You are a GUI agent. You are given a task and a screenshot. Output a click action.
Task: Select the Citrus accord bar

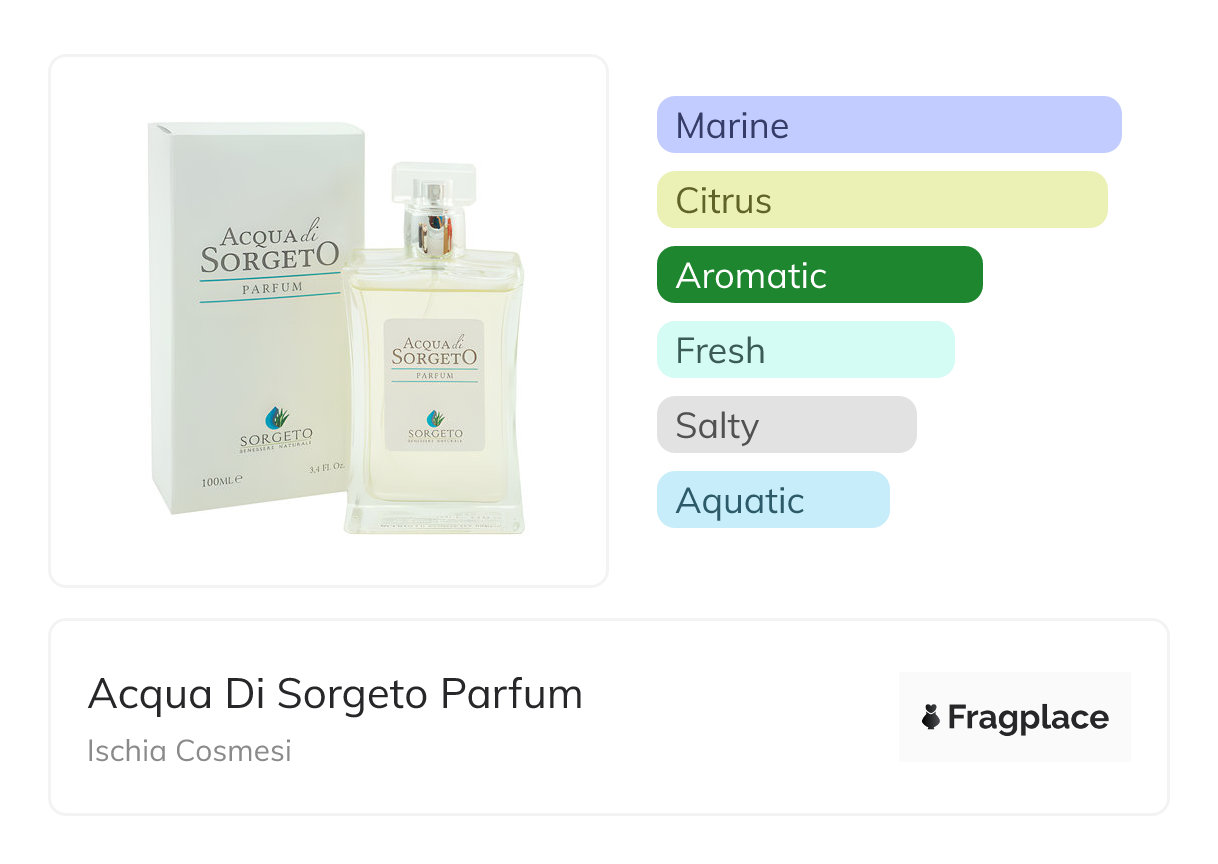881,200
